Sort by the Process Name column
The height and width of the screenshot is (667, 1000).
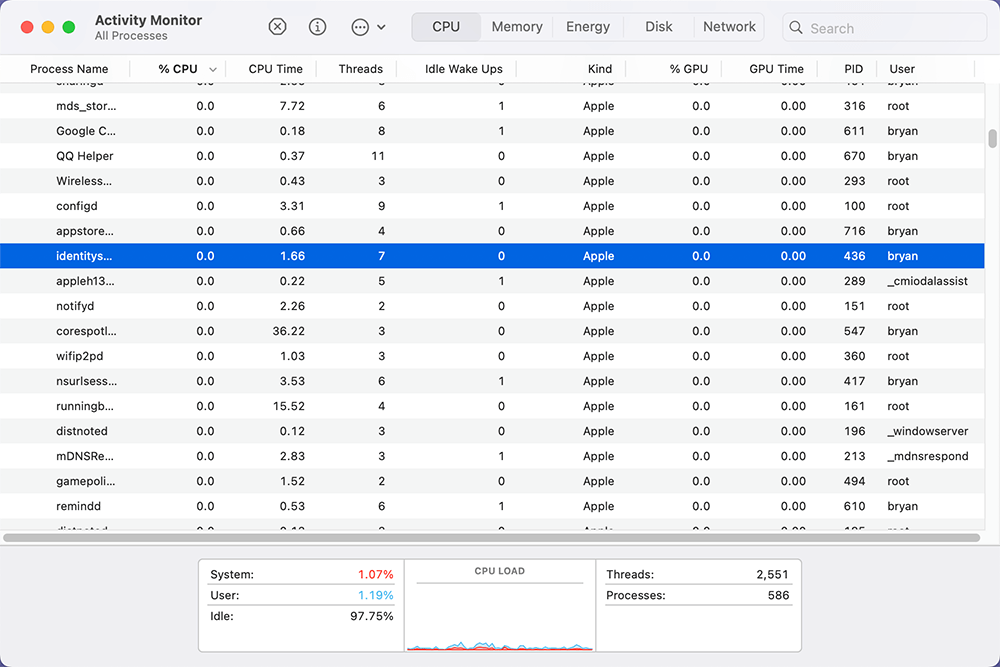click(x=69, y=69)
